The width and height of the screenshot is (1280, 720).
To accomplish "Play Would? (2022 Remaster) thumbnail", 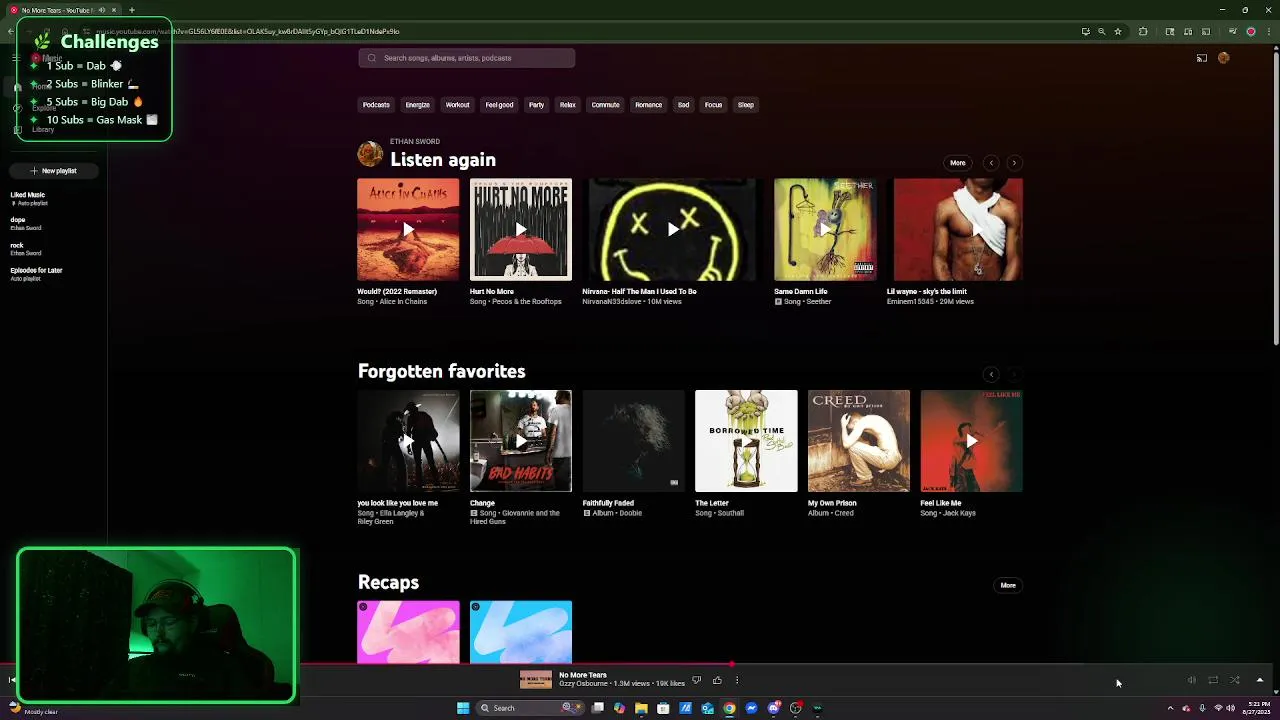I will [x=408, y=230].
